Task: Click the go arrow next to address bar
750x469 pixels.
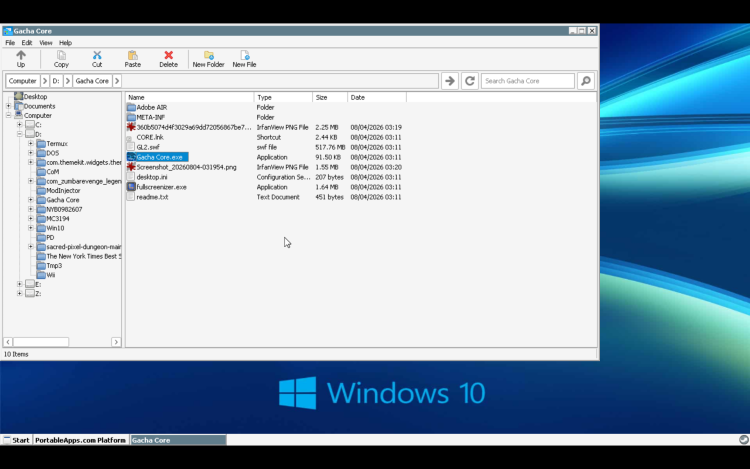Action: click(450, 81)
